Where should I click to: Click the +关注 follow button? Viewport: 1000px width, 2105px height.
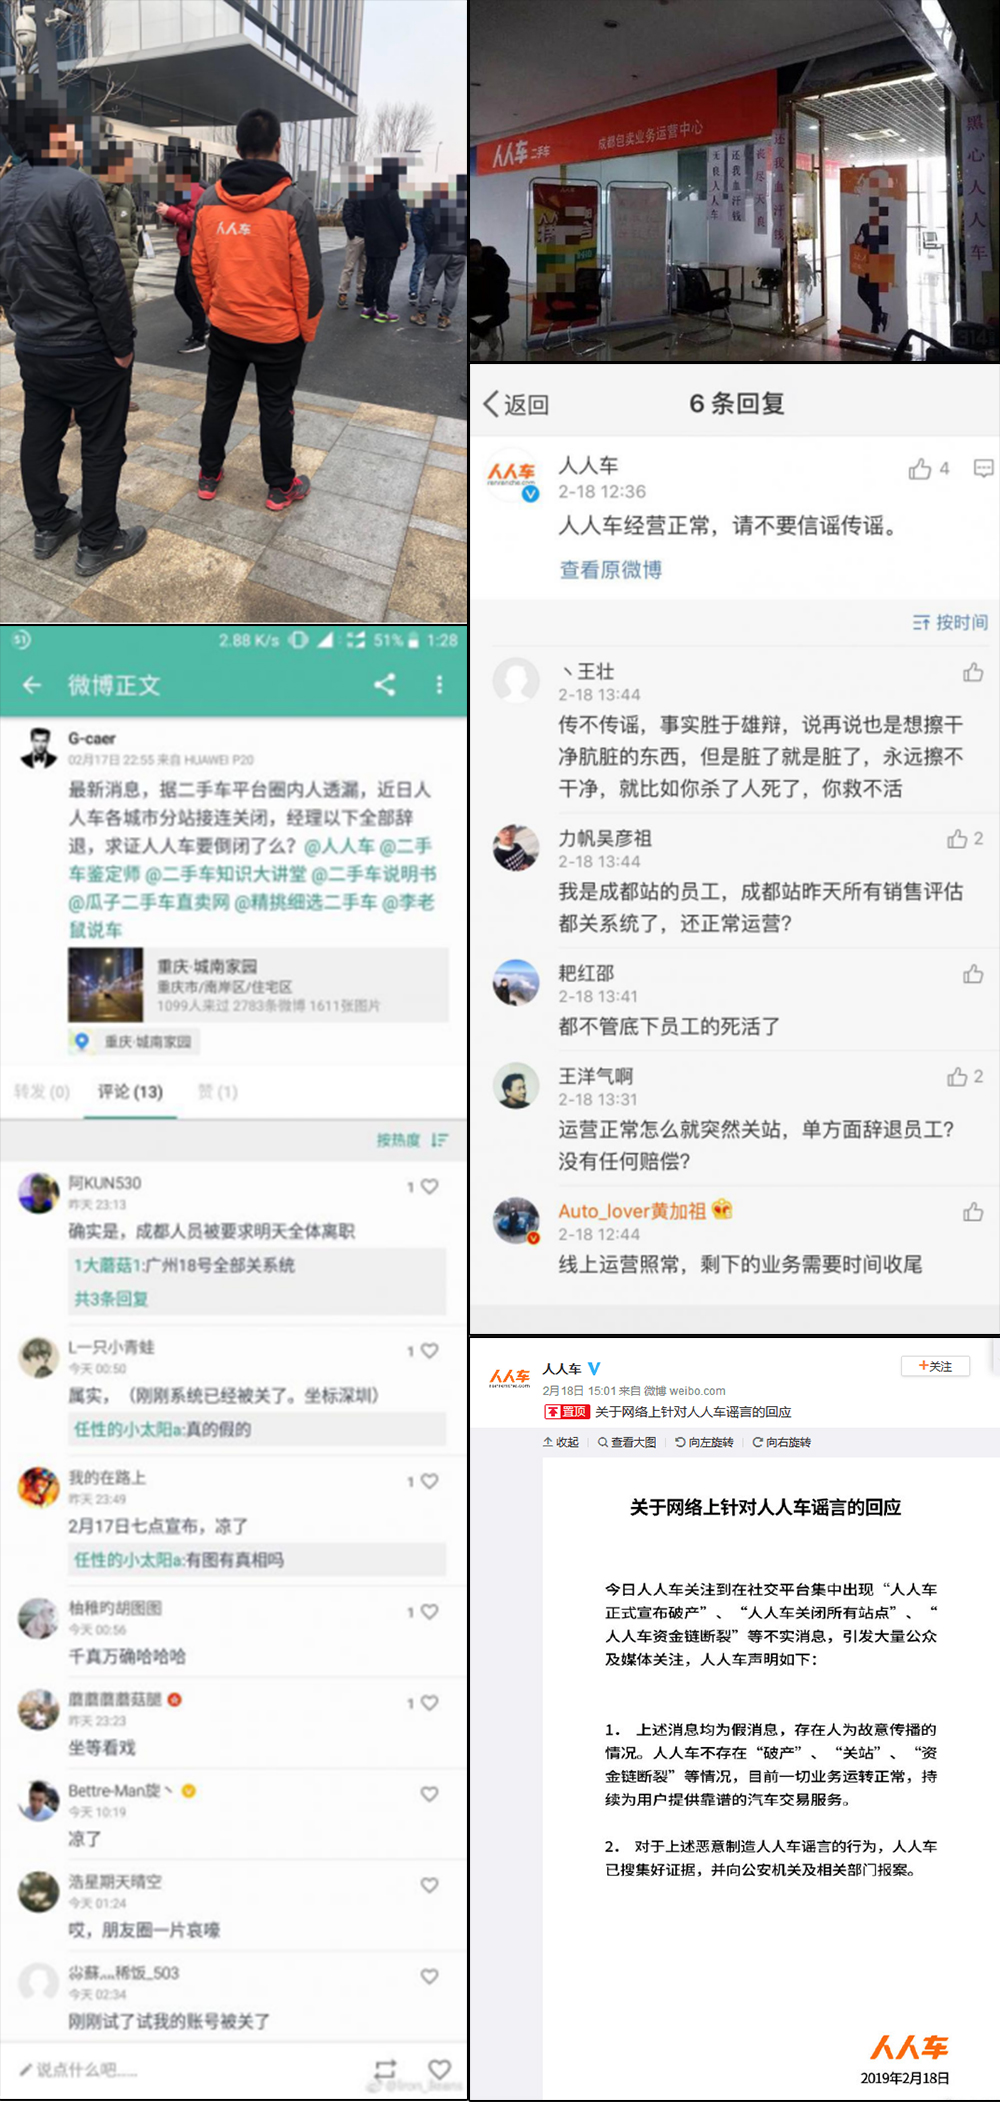(x=935, y=1366)
